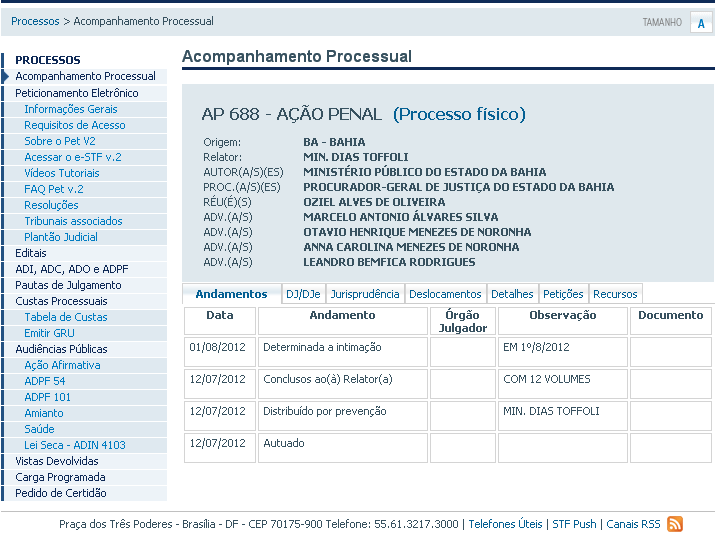
Task: Click the Processos breadcrumb link
Action: click(35, 21)
